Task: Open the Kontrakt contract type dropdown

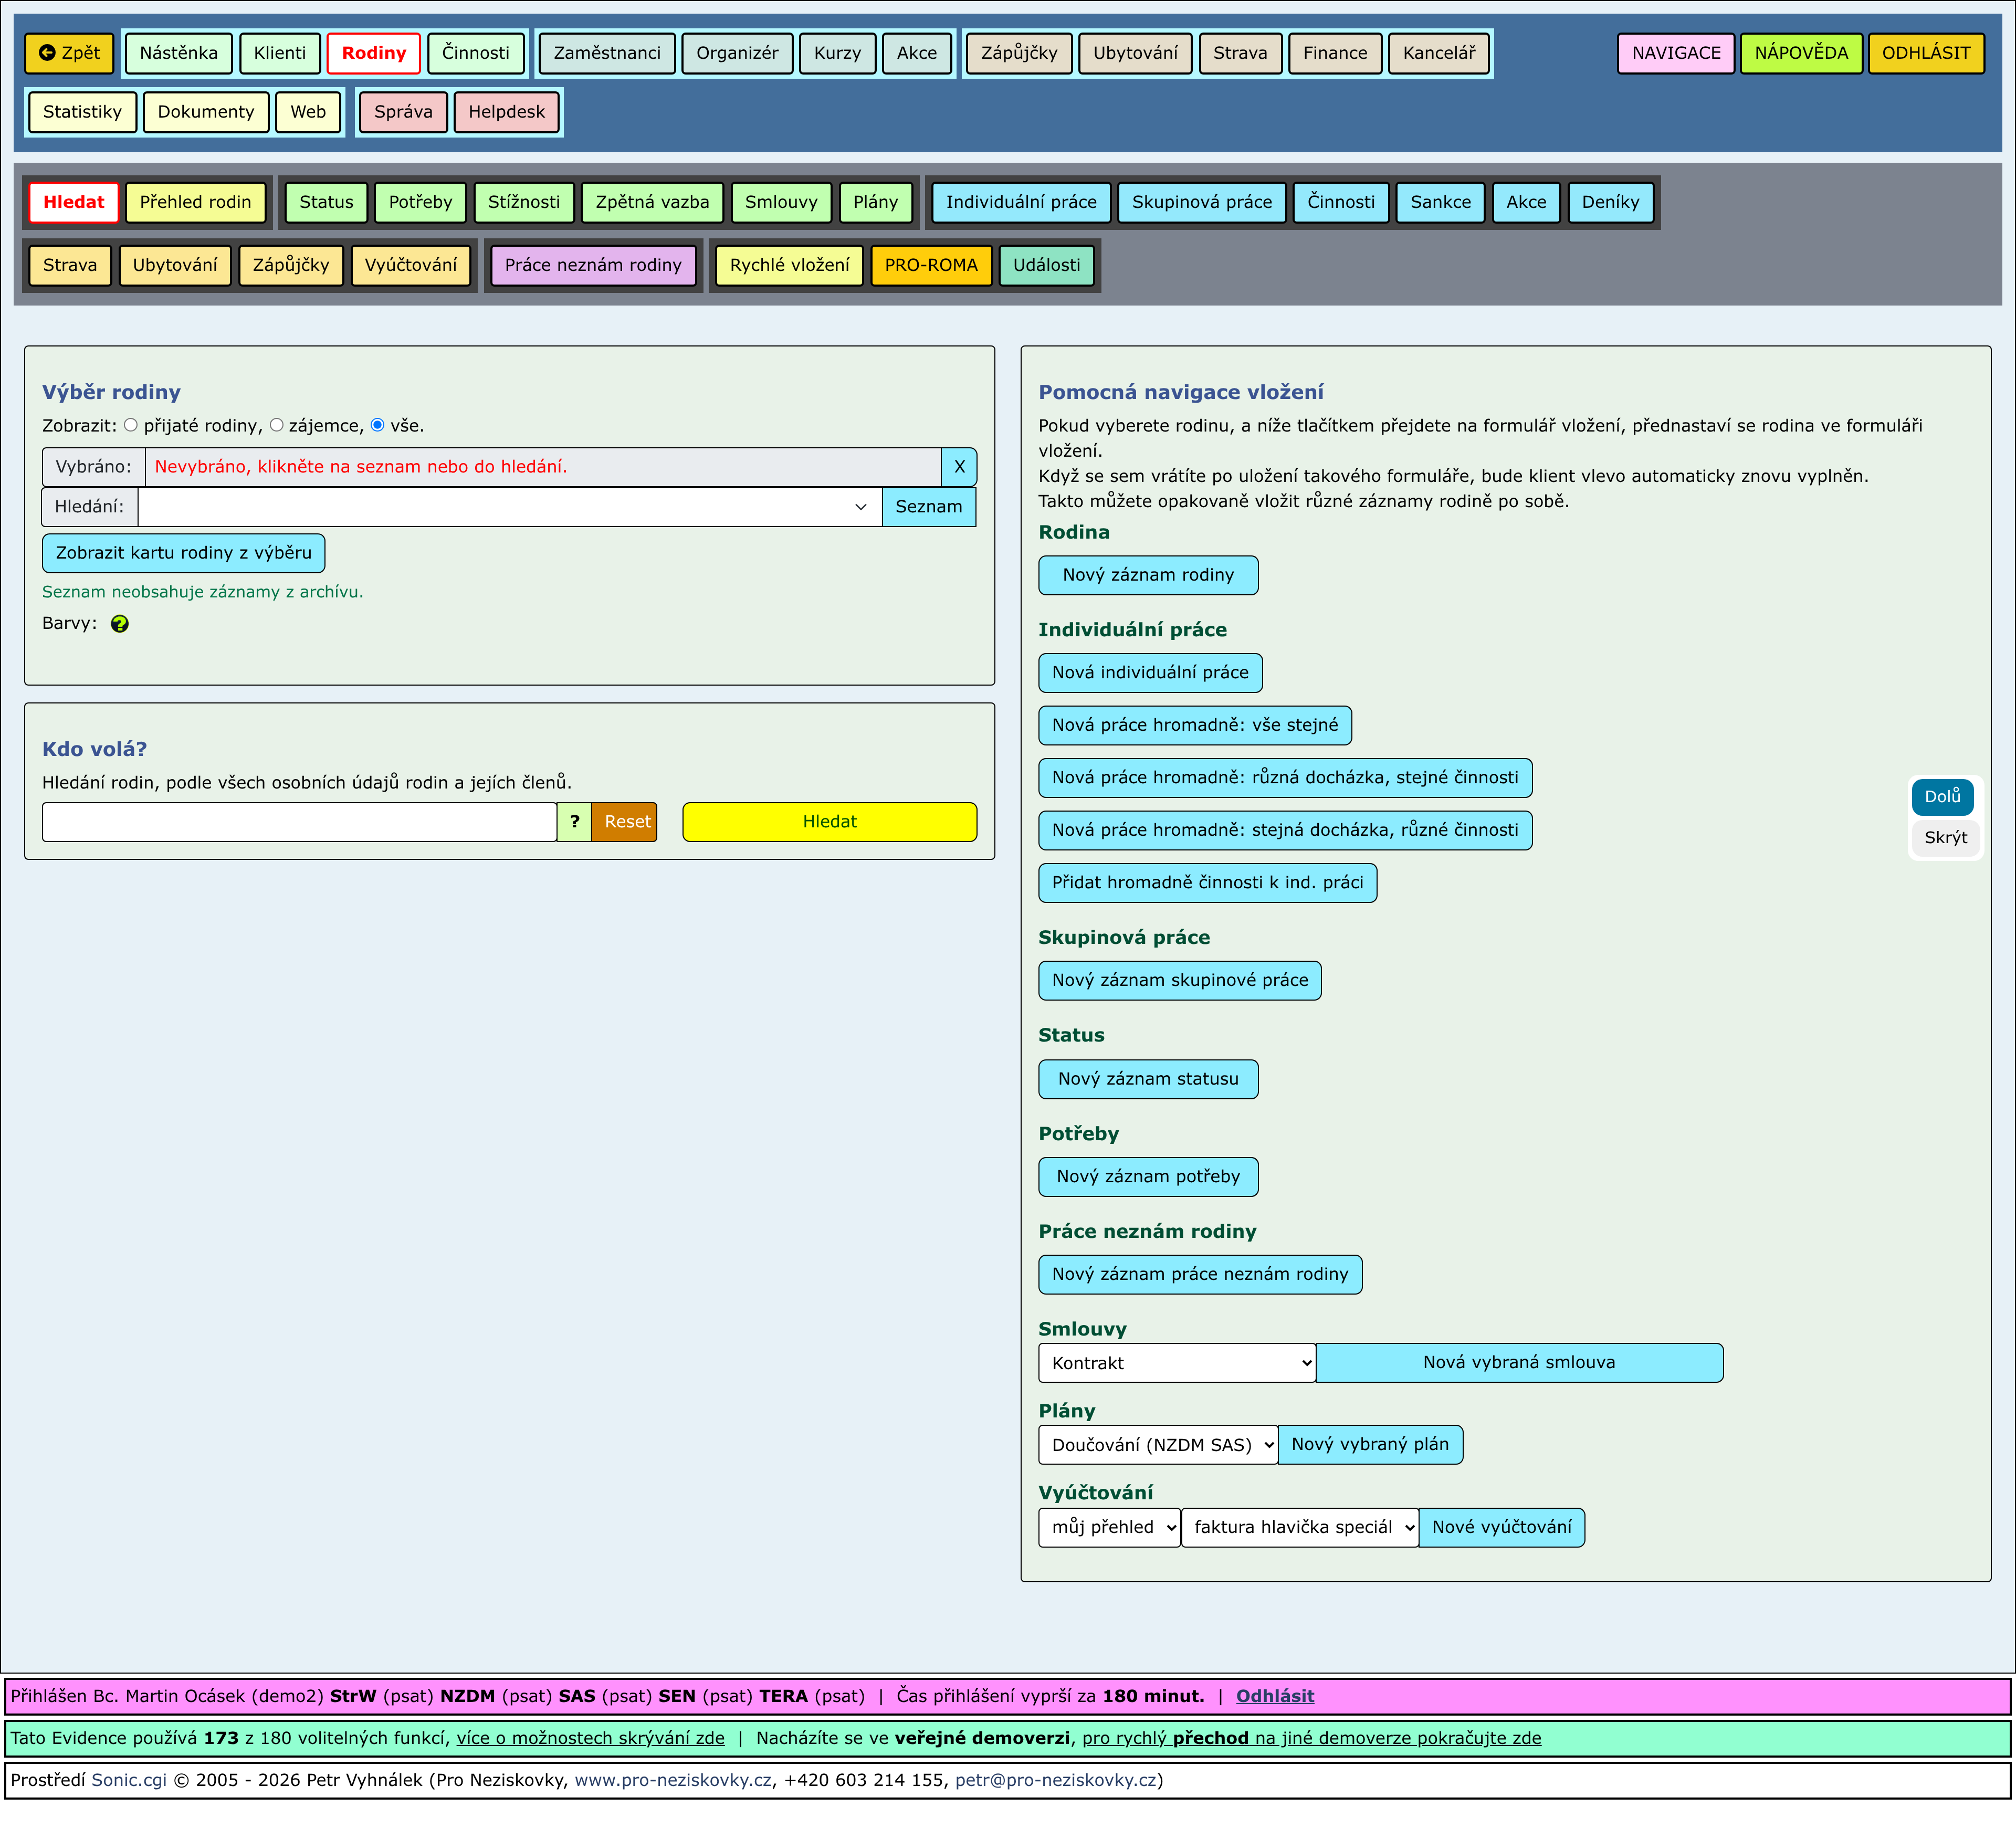Action: coord(1176,1363)
